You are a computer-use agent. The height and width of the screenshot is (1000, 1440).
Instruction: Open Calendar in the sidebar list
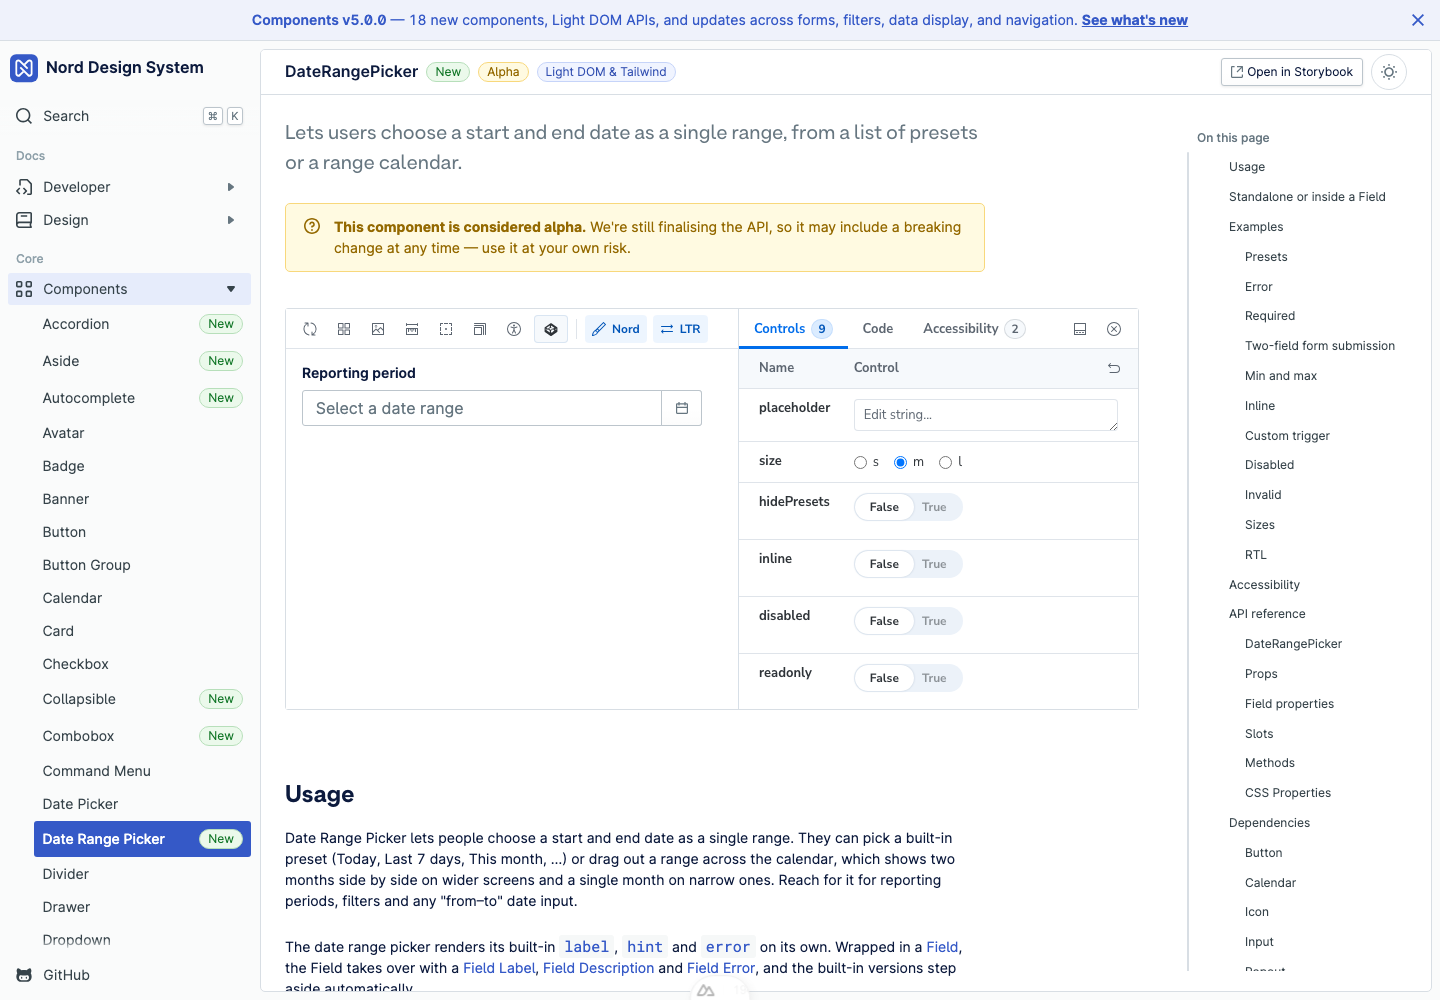142,598
